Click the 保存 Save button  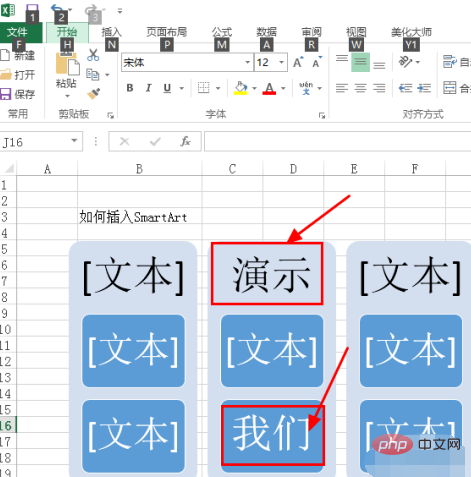[17, 94]
